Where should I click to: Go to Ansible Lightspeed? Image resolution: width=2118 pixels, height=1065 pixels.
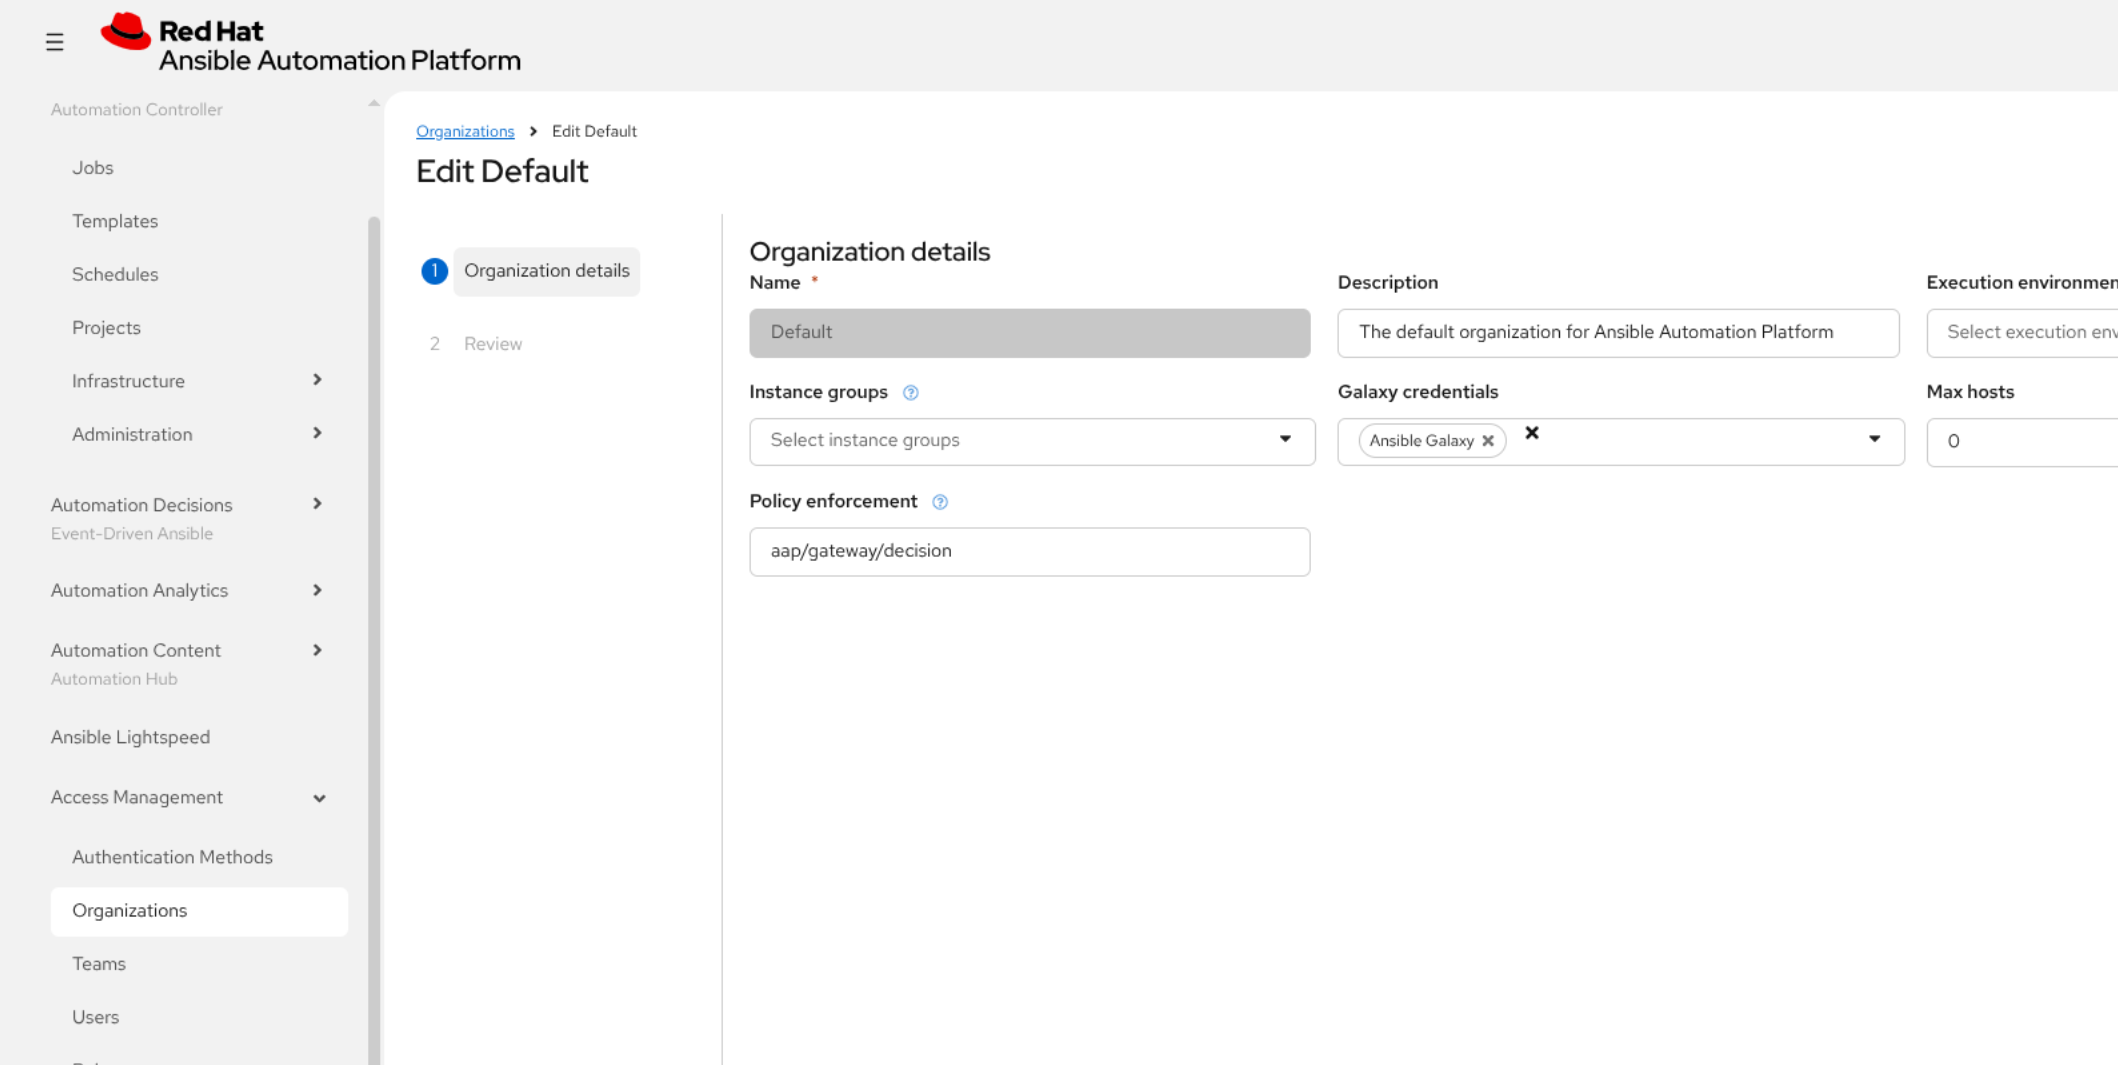(130, 737)
